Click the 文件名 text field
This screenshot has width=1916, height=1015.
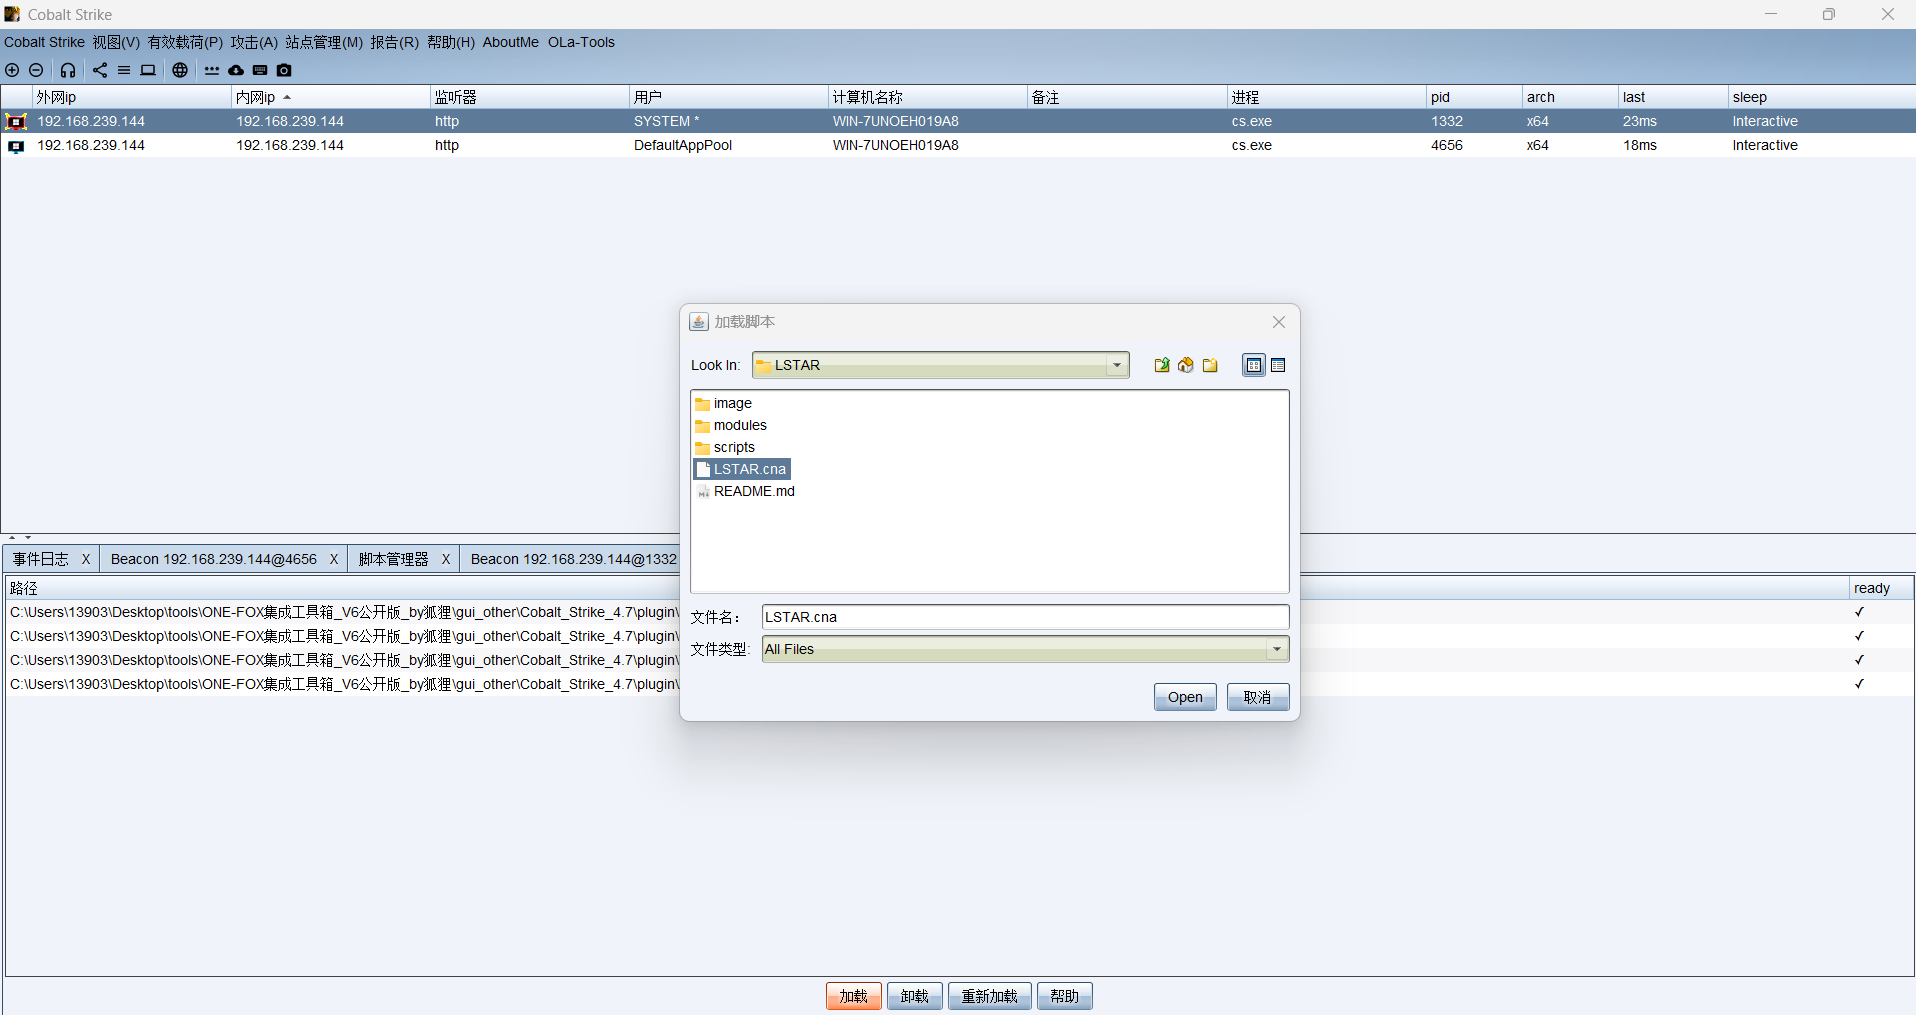pyautogui.click(x=1025, y=617)
